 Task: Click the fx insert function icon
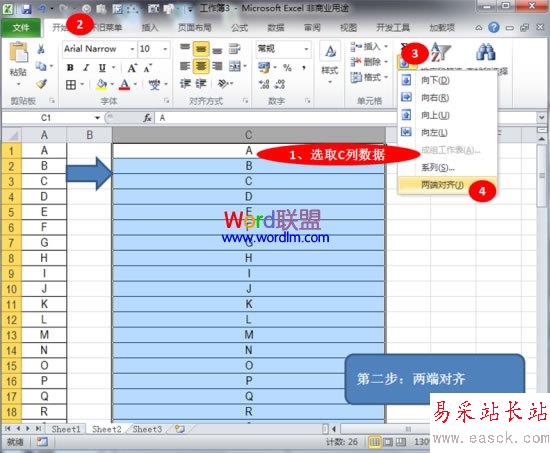point(148,118)
